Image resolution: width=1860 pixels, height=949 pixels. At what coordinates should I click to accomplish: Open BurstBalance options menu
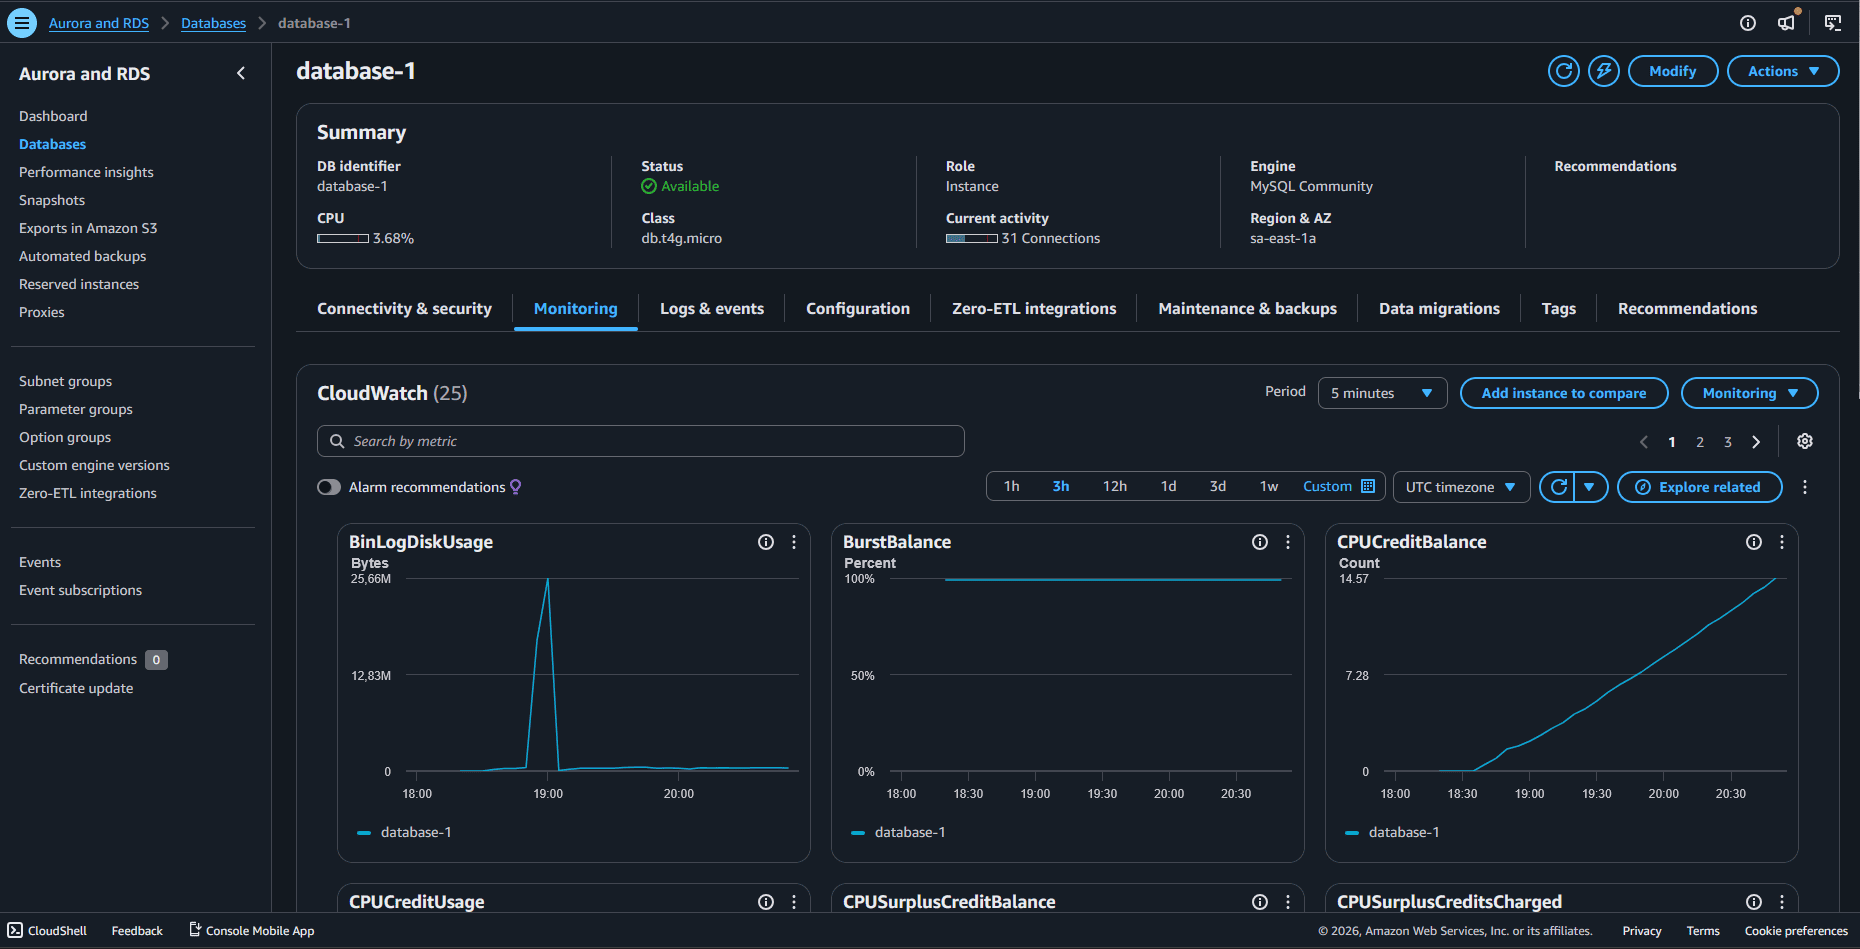1288,542
